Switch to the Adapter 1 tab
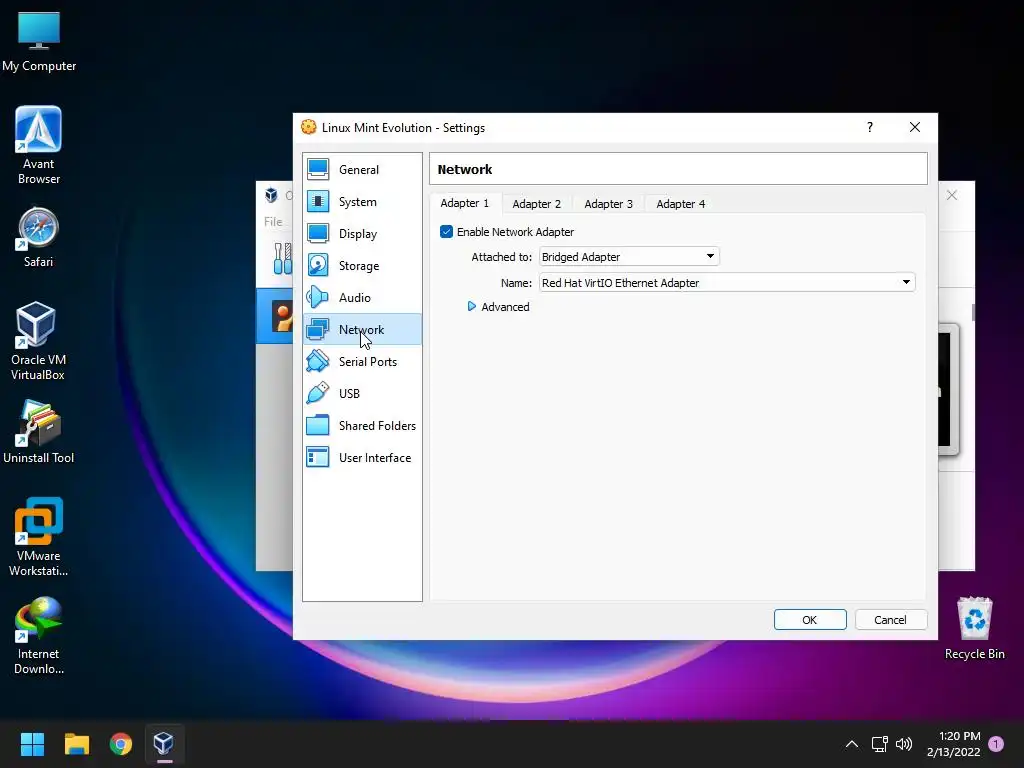 (464, 204)
